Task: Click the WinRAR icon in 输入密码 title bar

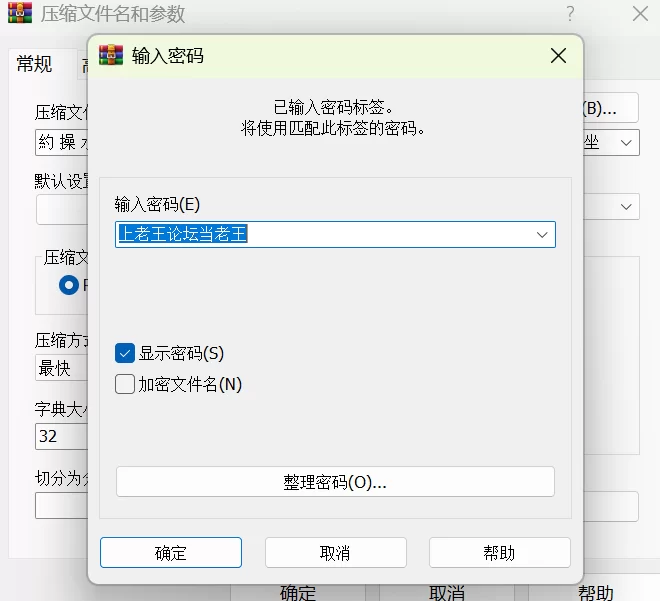Action: [113, 55]
